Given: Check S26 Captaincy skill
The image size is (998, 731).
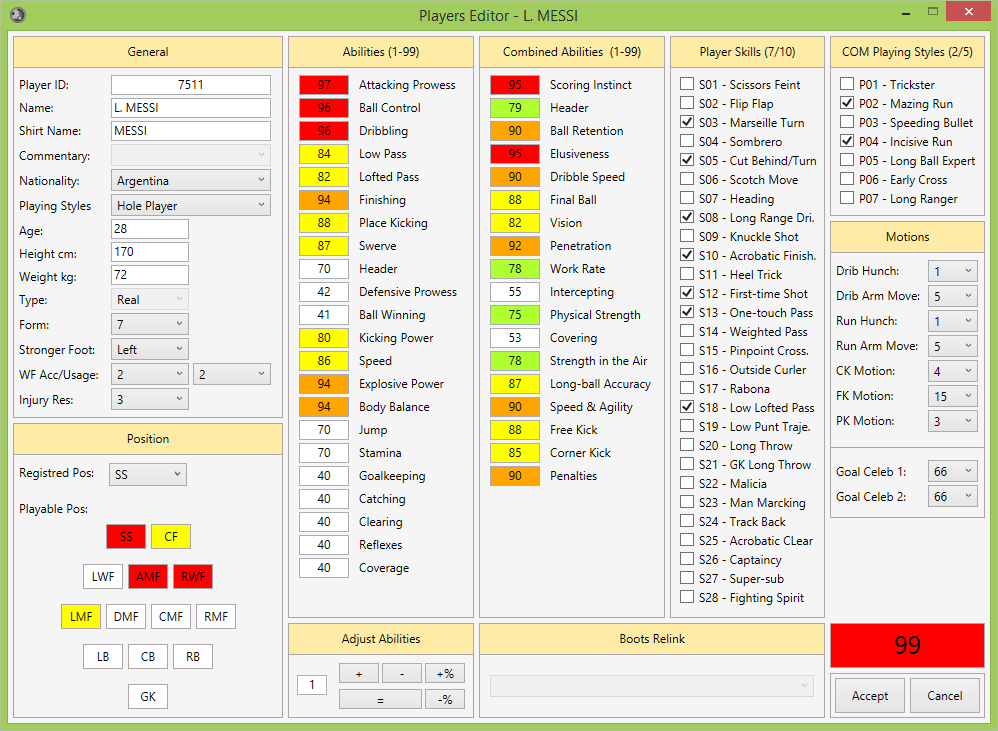Looking at the screenshot, I should (x=687, y=559).
